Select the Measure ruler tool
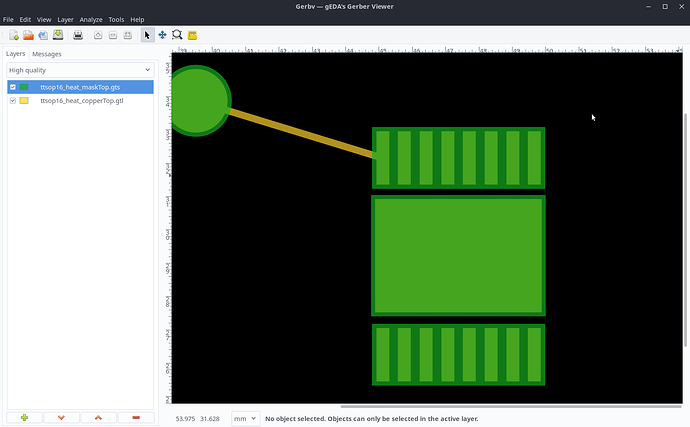Screen dimensions: 690x427 [192, 35]
